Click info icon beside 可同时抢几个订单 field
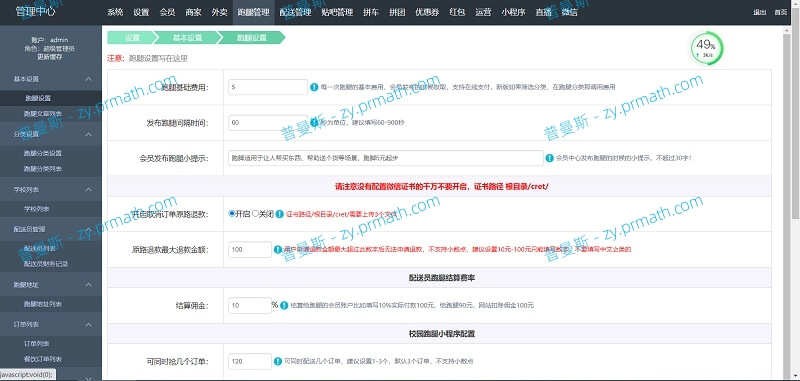Screen dimensions: 800x381 click(278, 362)
